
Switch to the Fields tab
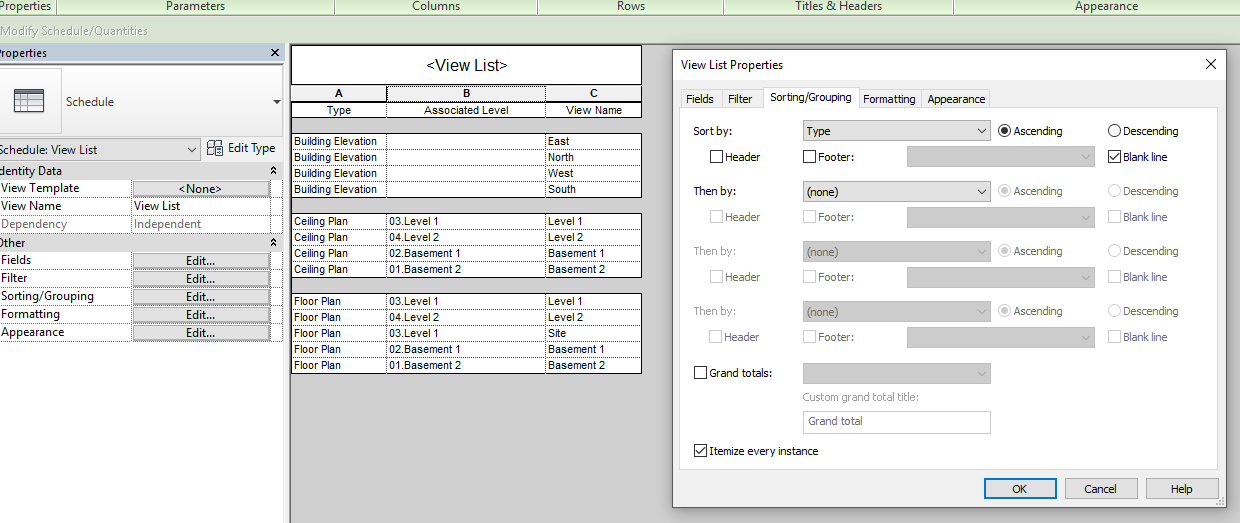pos(700,99)
